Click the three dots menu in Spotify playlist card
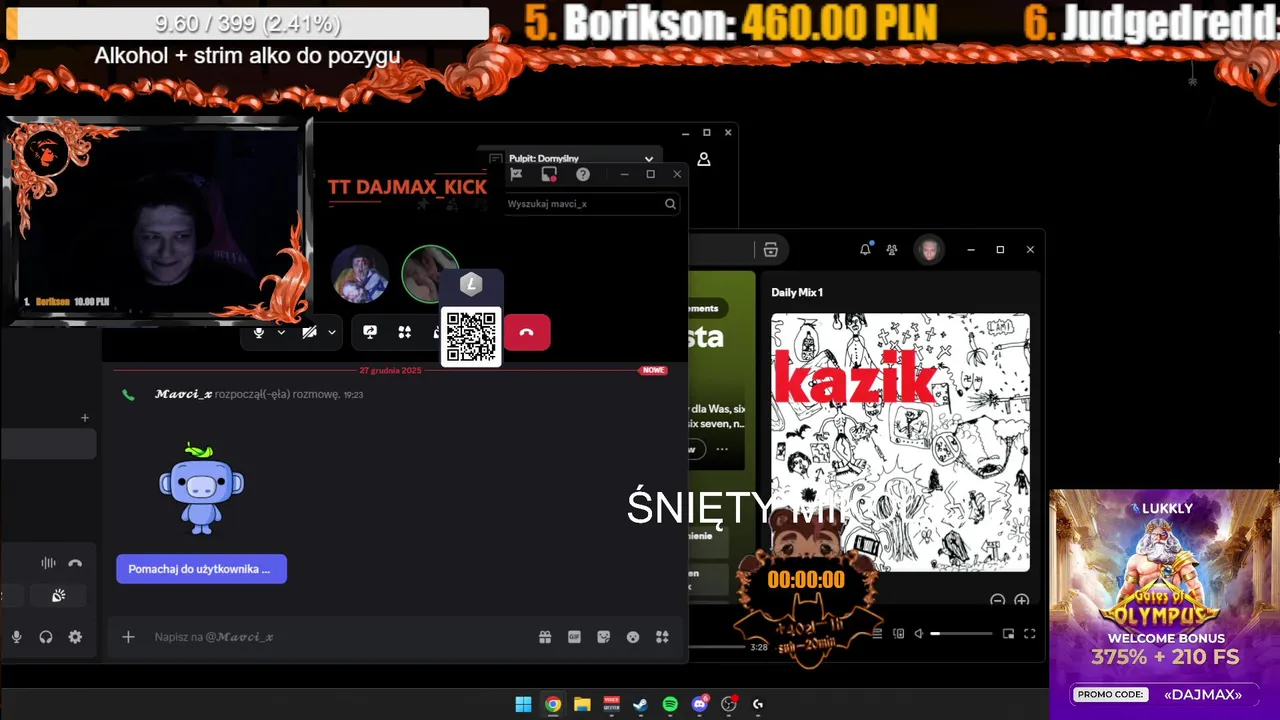This screenshot has width=1280, height=720. (722, 449)
